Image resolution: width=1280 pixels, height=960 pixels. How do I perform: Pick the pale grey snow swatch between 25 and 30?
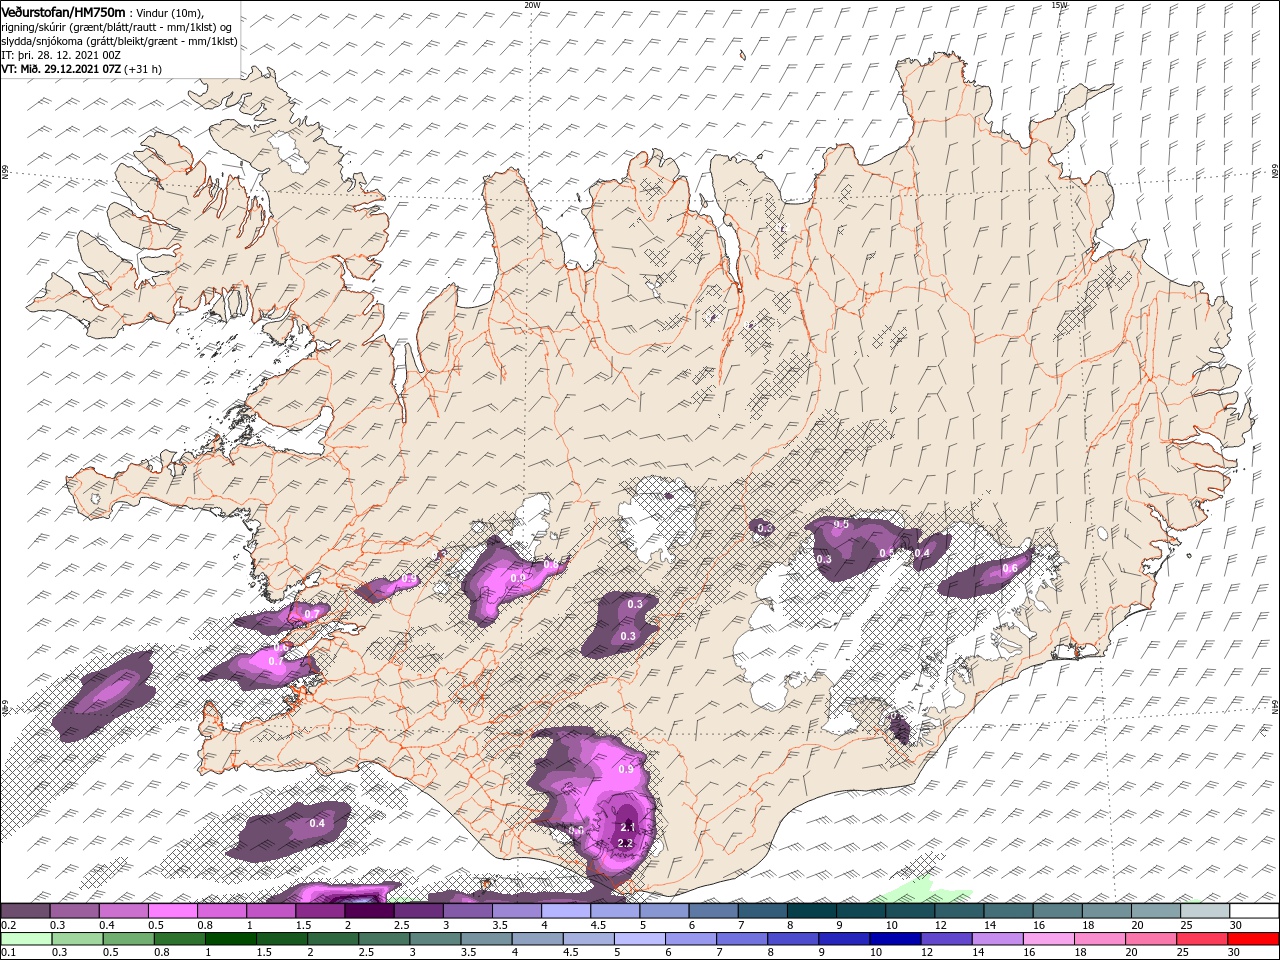[1204, 911]
